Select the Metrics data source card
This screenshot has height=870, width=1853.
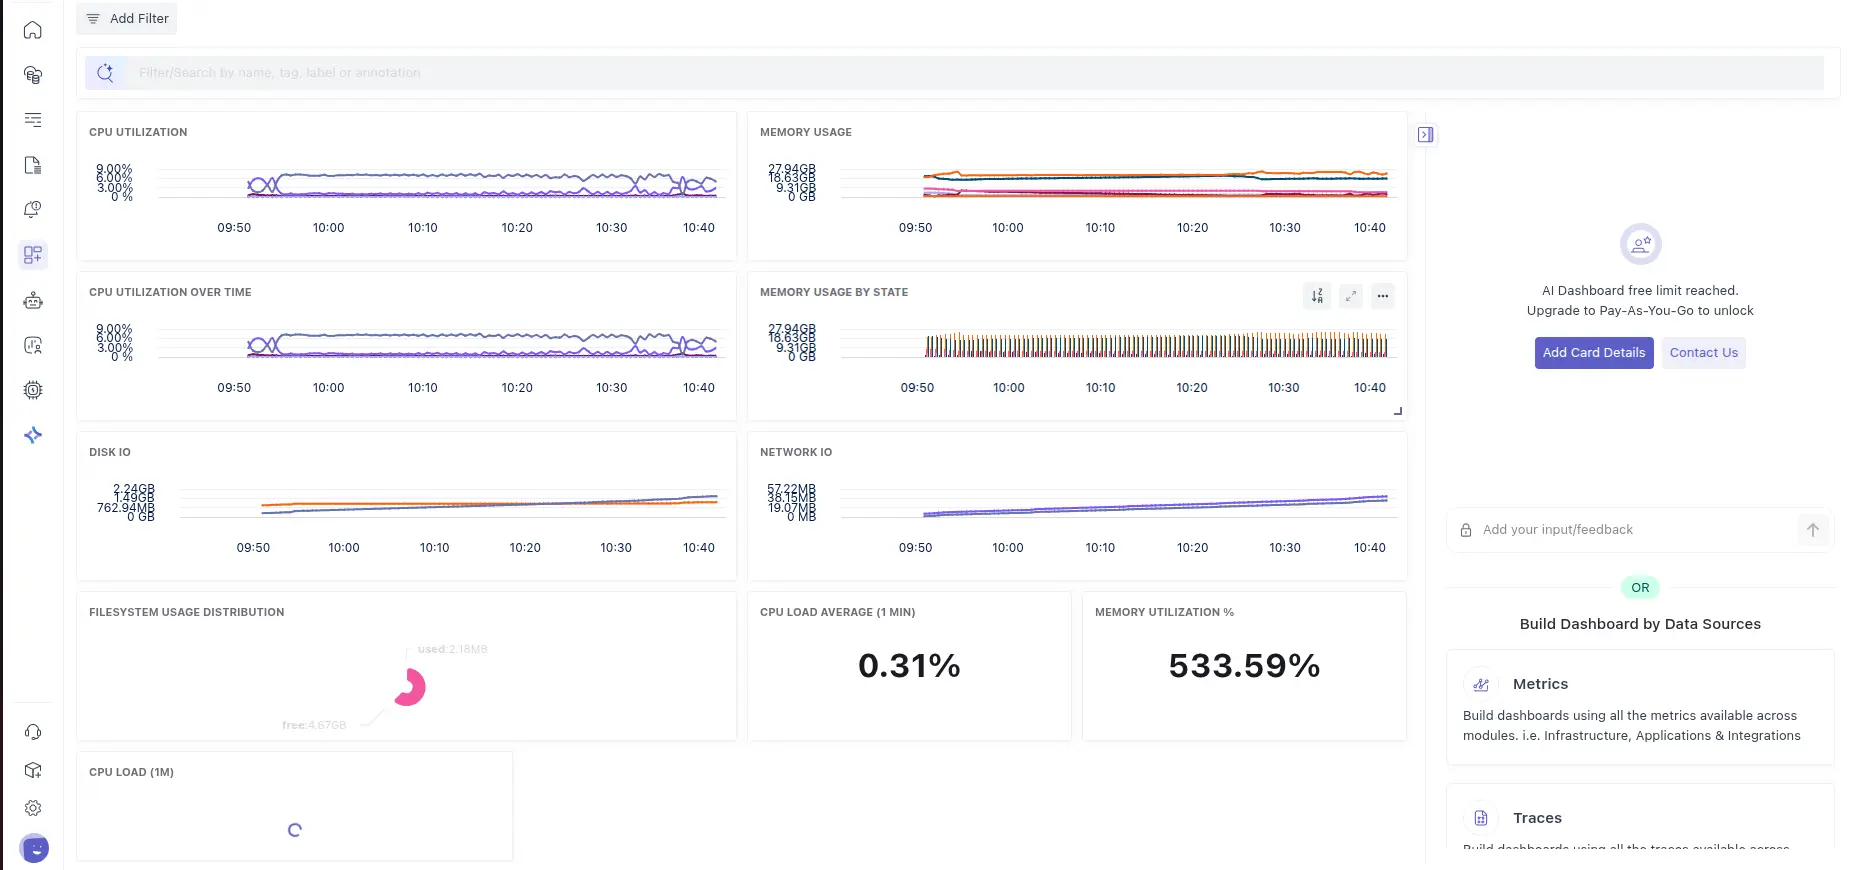tap(1640, 708)
